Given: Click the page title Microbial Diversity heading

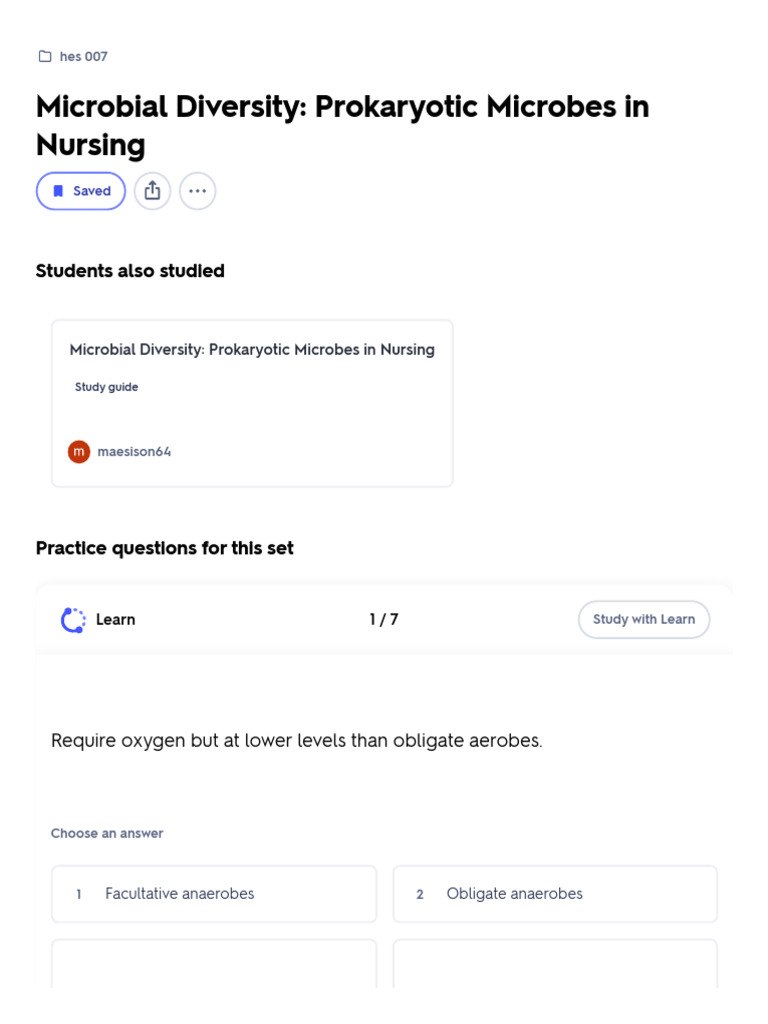Looking at the screenshot, I should tap(343, 125).
